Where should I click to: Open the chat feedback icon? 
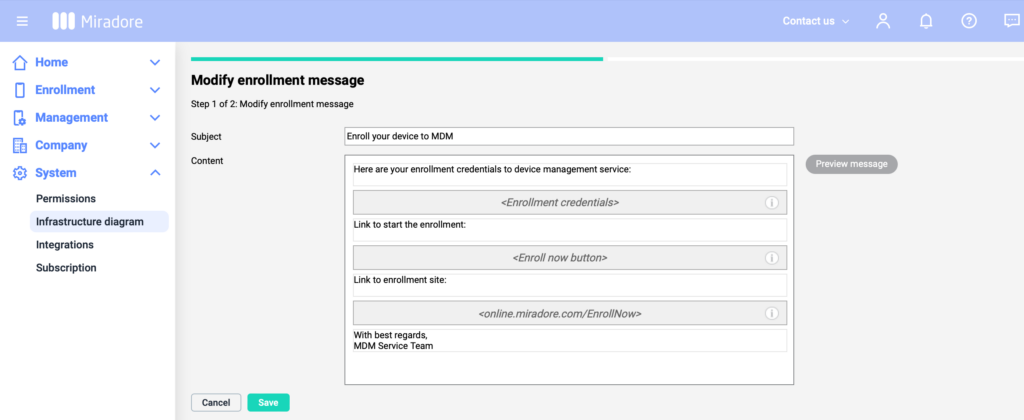(1011, 21)
